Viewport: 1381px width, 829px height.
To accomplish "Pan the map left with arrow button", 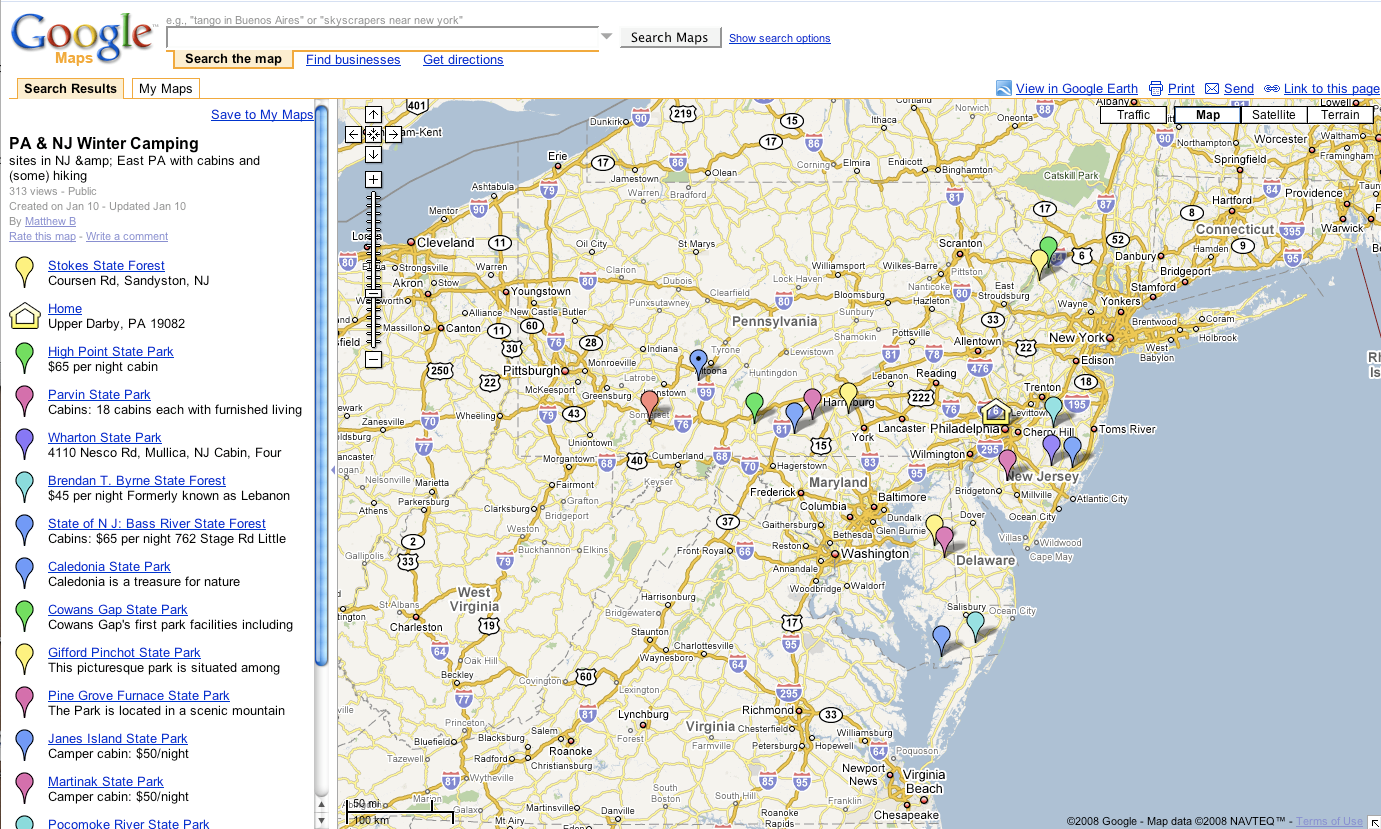I will [354, 134].
